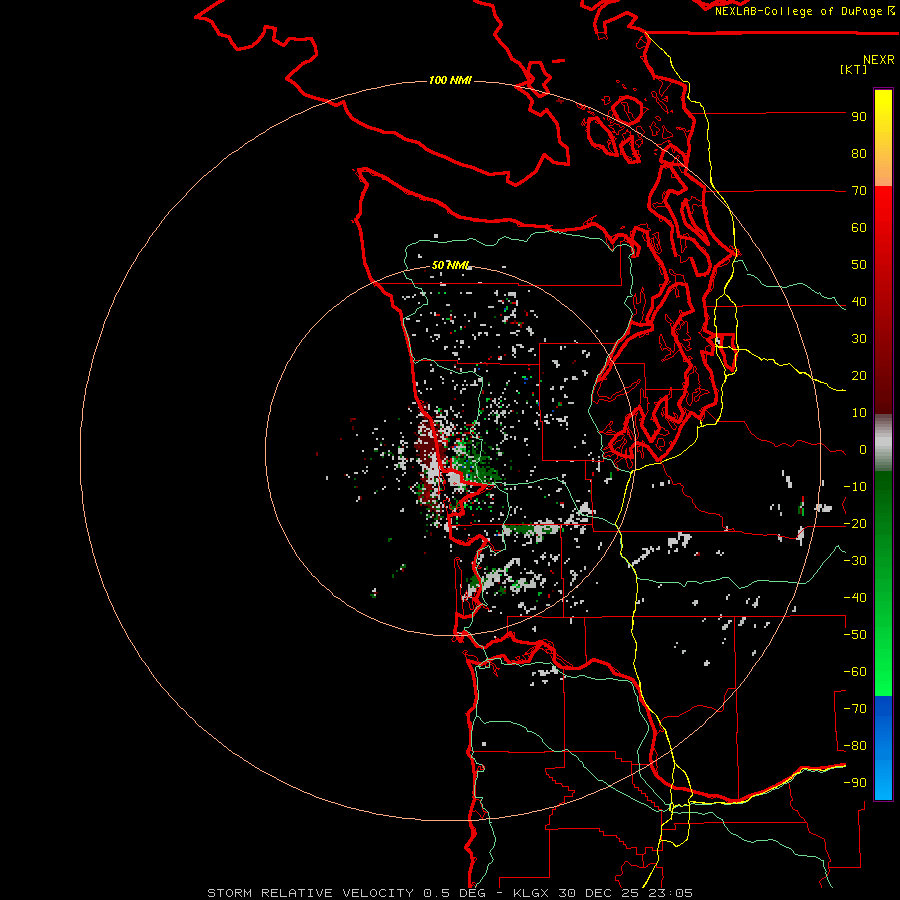The height and width of the screenshot is (900, 900).
Task: Click the 30 value on the color scale
Action: pos(859,339)
